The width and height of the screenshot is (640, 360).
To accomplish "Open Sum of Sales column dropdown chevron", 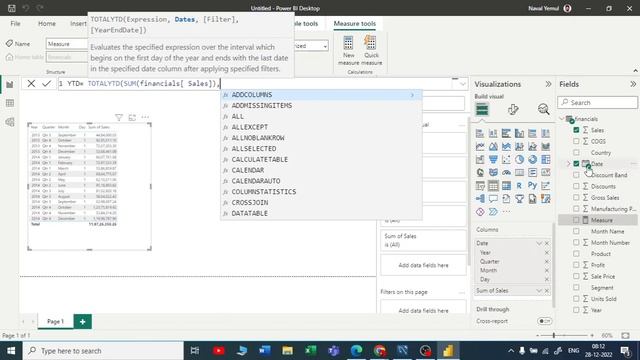I will coord(539,291).
